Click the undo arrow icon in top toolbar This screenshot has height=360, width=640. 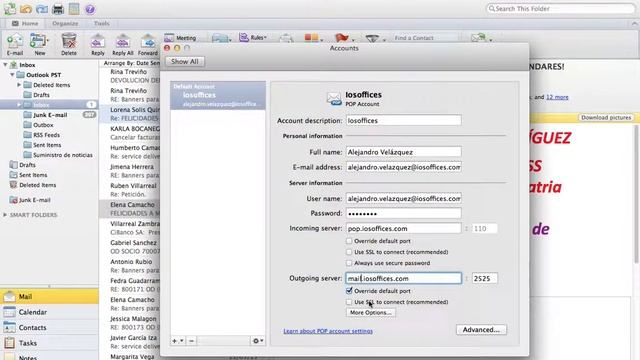point(26,9)
